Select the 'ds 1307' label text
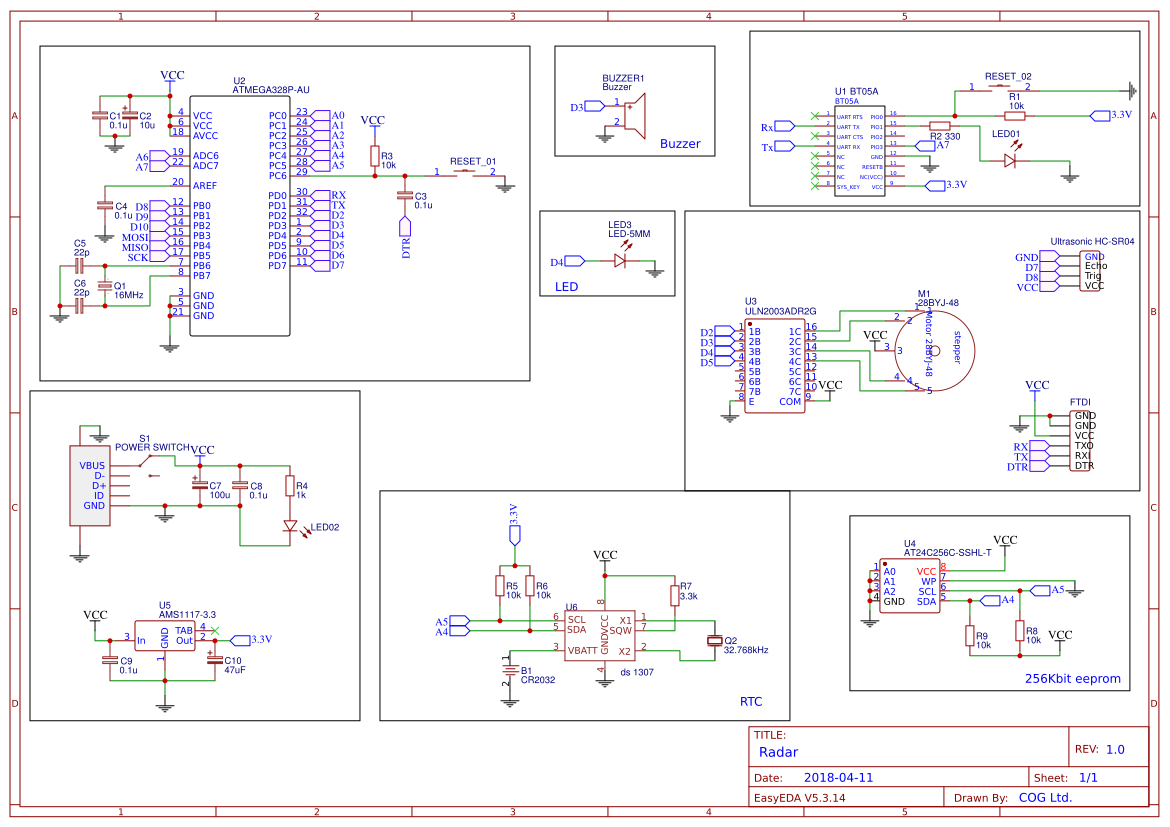The height and width of the screenshot is (827, 1170). tap(636, 672)
